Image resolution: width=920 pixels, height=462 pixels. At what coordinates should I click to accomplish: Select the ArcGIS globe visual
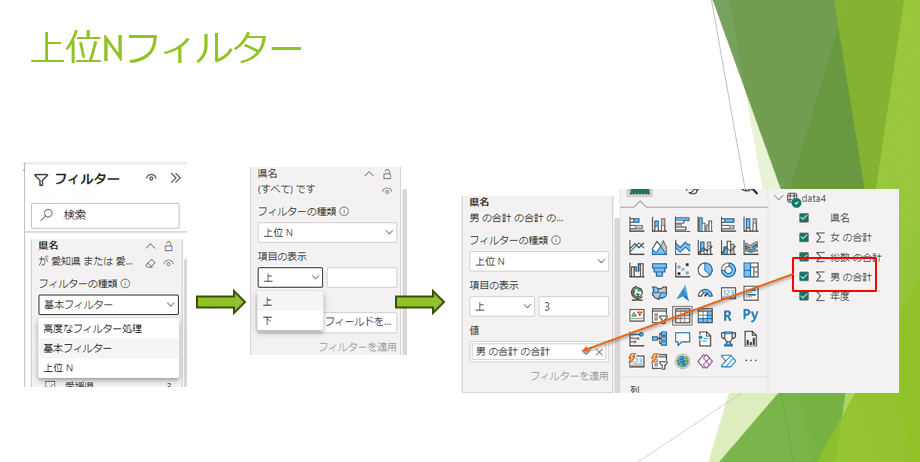pyautogui.click(x=682, y=360)
